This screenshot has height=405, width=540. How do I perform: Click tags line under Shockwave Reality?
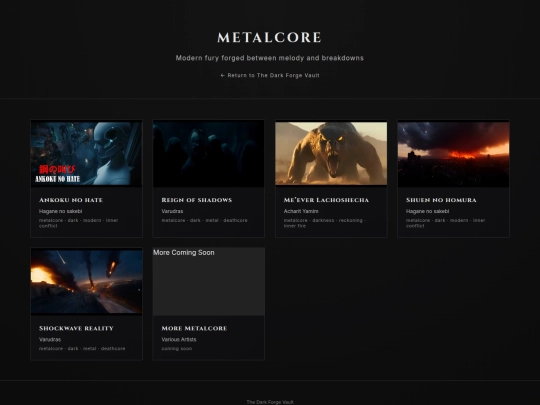(82, 349)
